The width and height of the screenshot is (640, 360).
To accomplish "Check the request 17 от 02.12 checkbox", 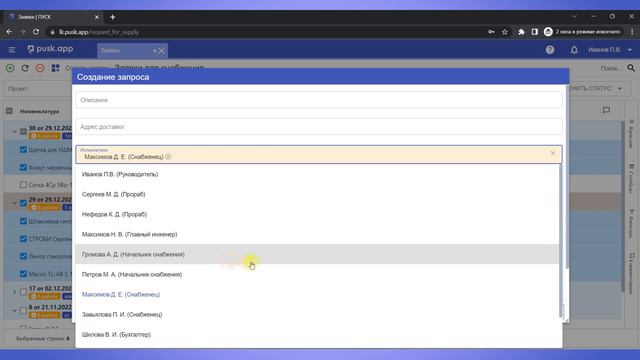I will [x=23, y=292].
